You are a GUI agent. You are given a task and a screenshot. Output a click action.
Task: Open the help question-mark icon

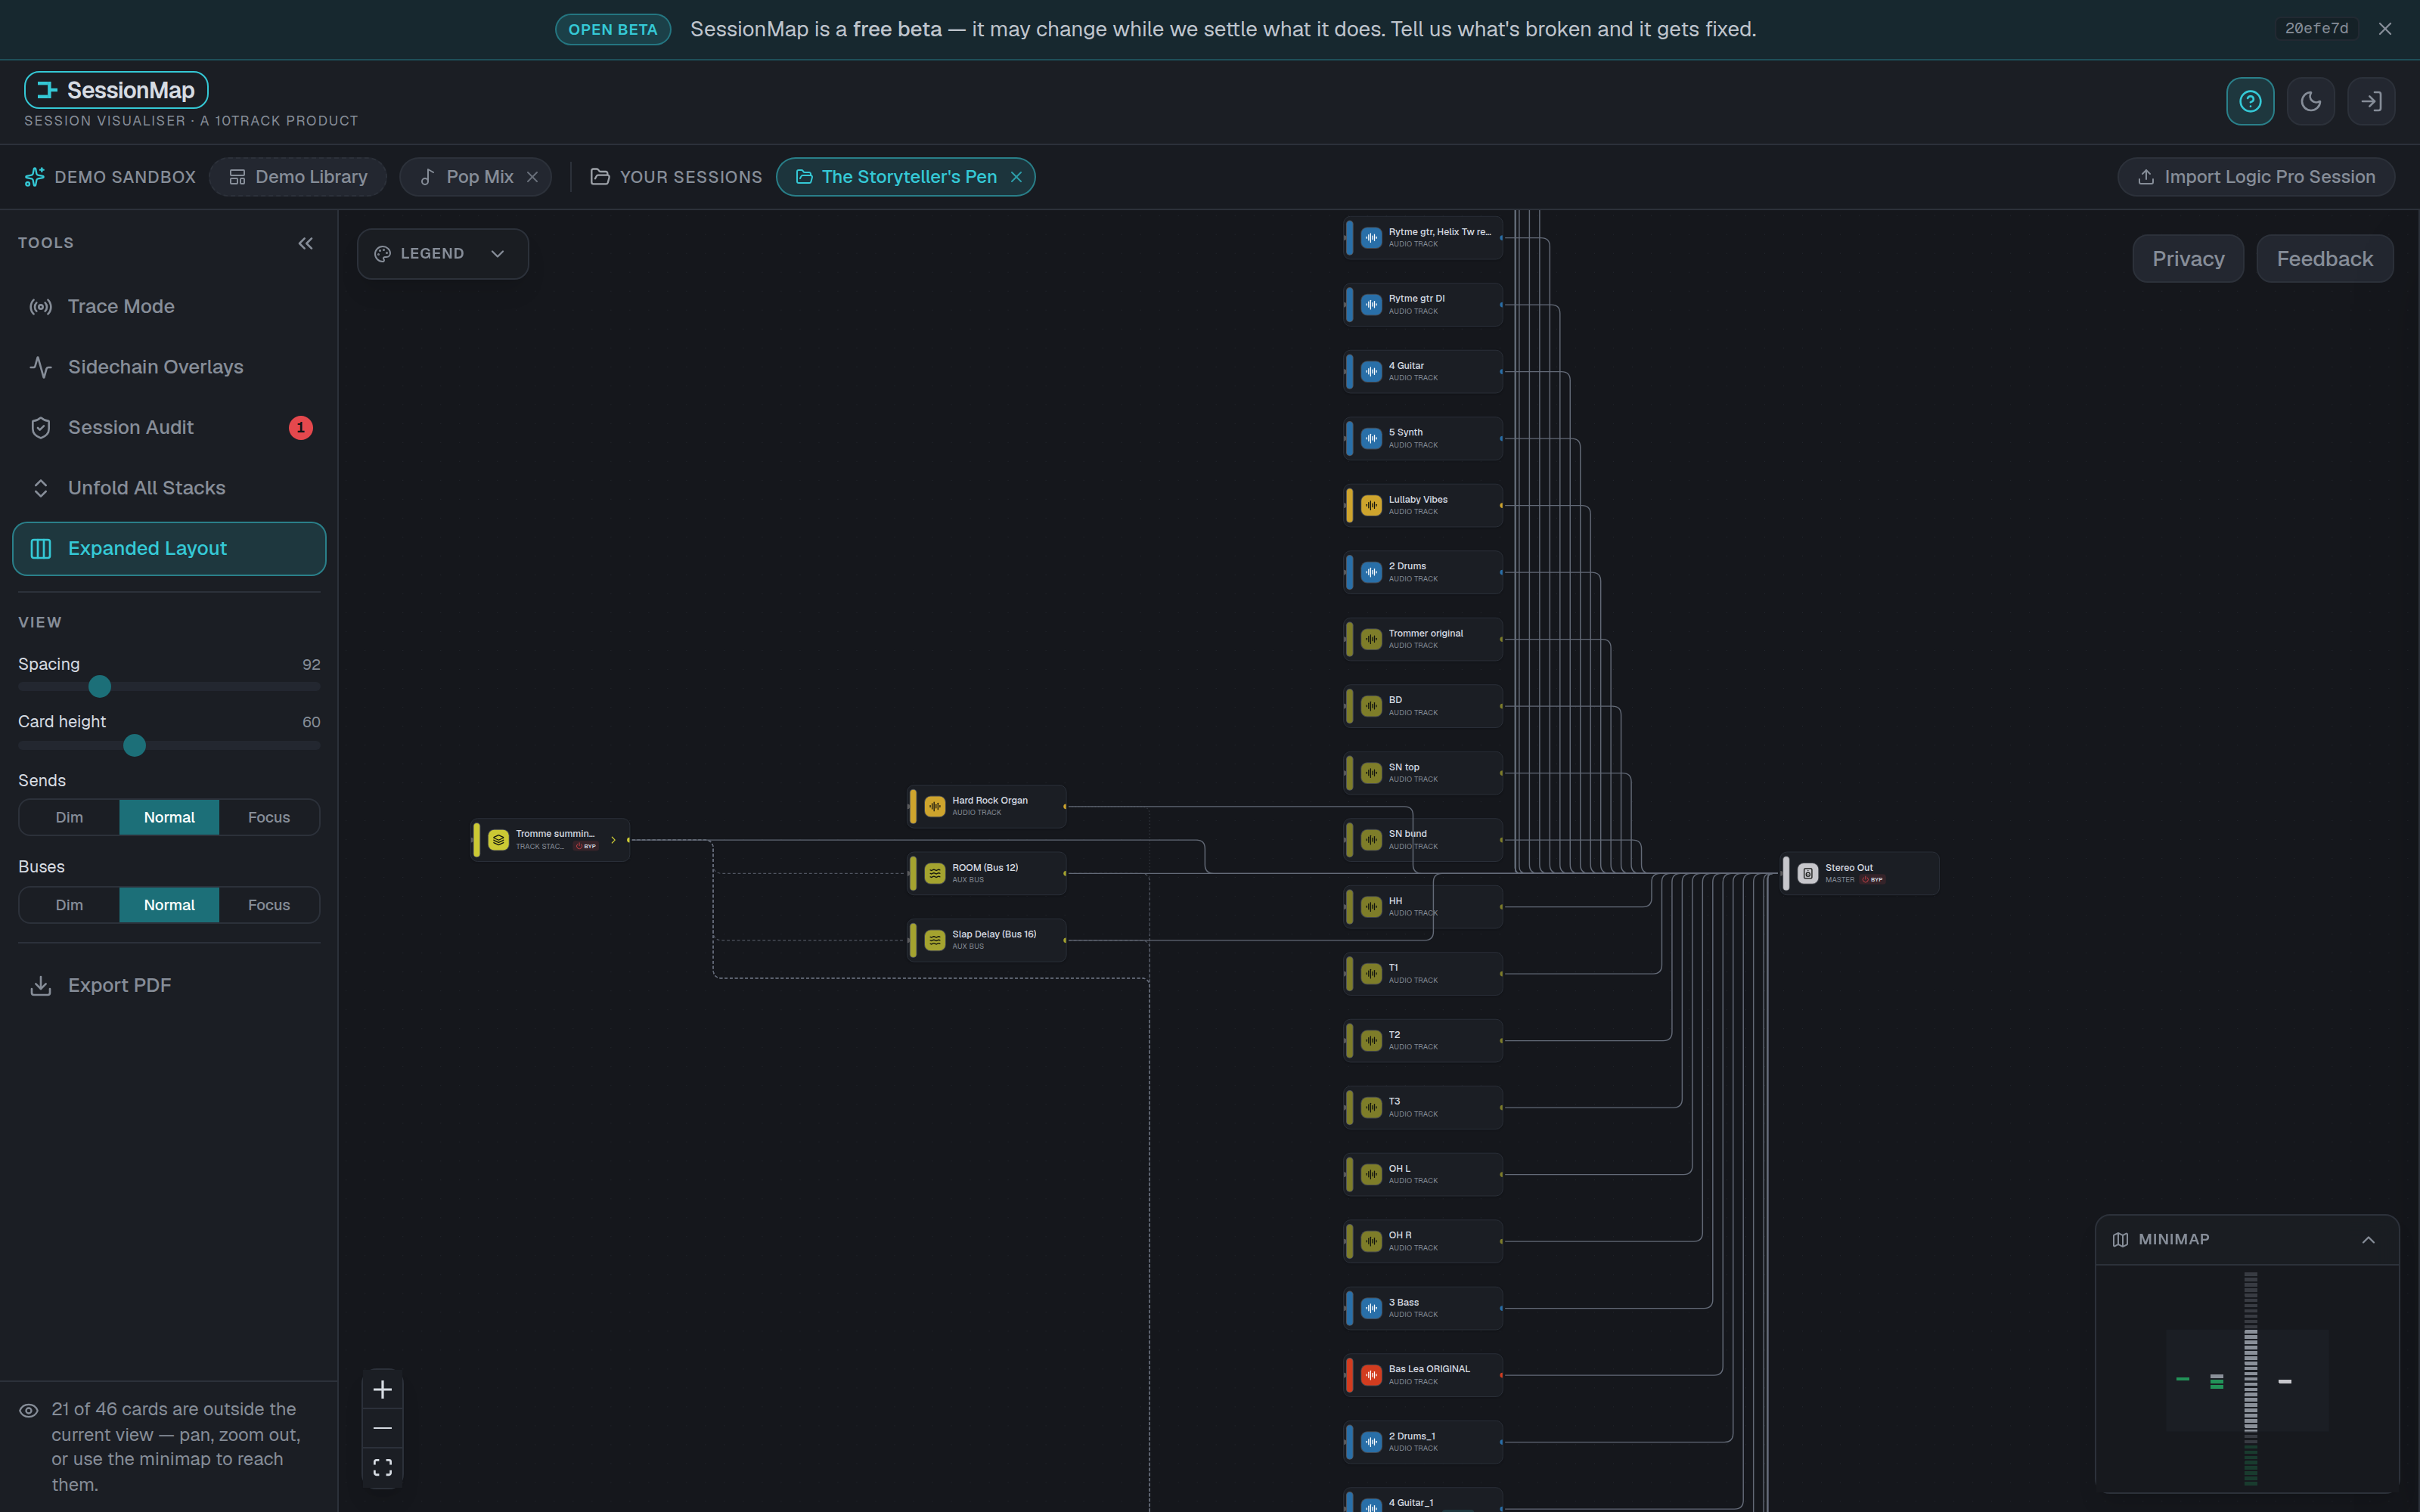[x=2250, y=101]
